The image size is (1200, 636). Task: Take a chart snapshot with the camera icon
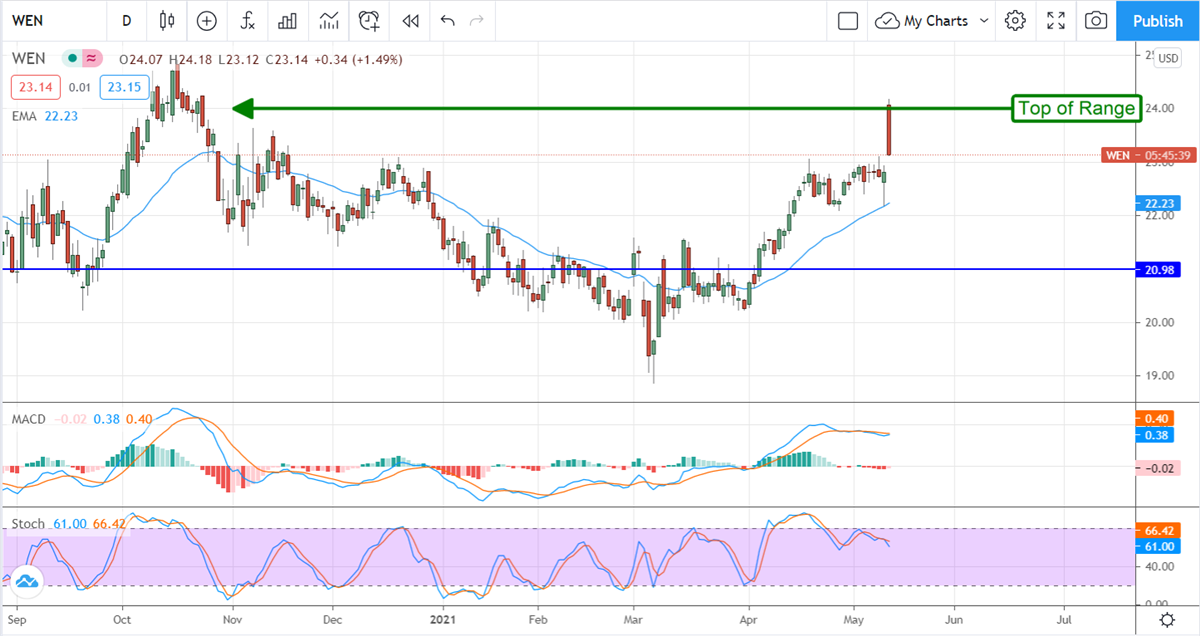pyautogui.click(x=1096, y=20)
